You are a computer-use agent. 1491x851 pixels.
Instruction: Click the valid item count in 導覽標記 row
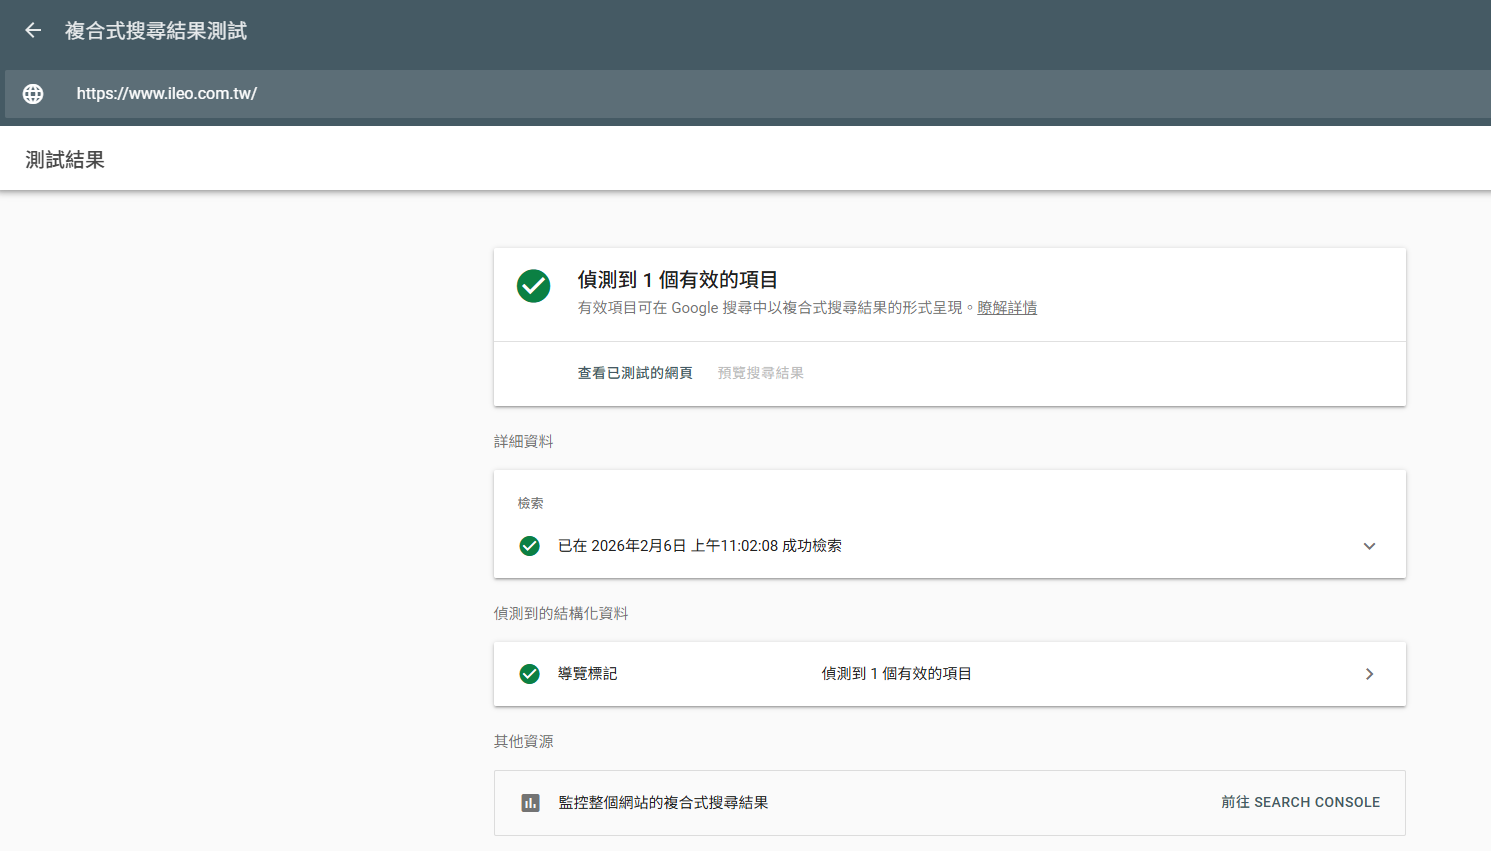click(896, 674)
